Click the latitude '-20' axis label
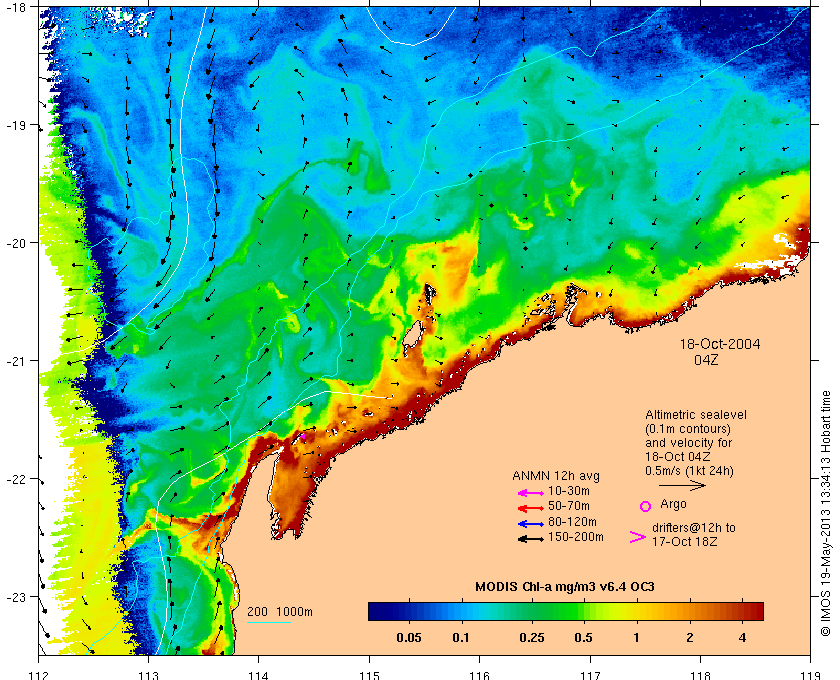This screenshot has height=680, width=840. 15,243
